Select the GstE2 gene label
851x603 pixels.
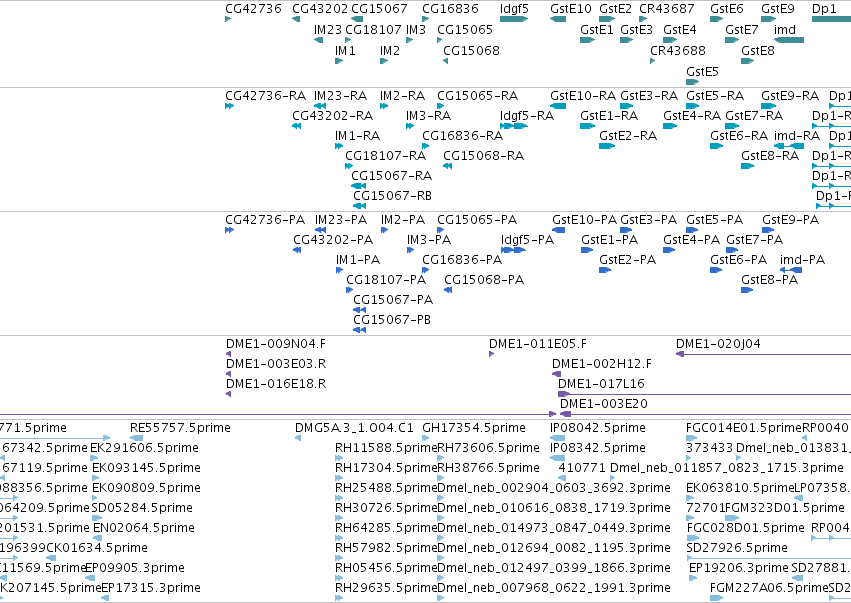click(x=615, y=9)
